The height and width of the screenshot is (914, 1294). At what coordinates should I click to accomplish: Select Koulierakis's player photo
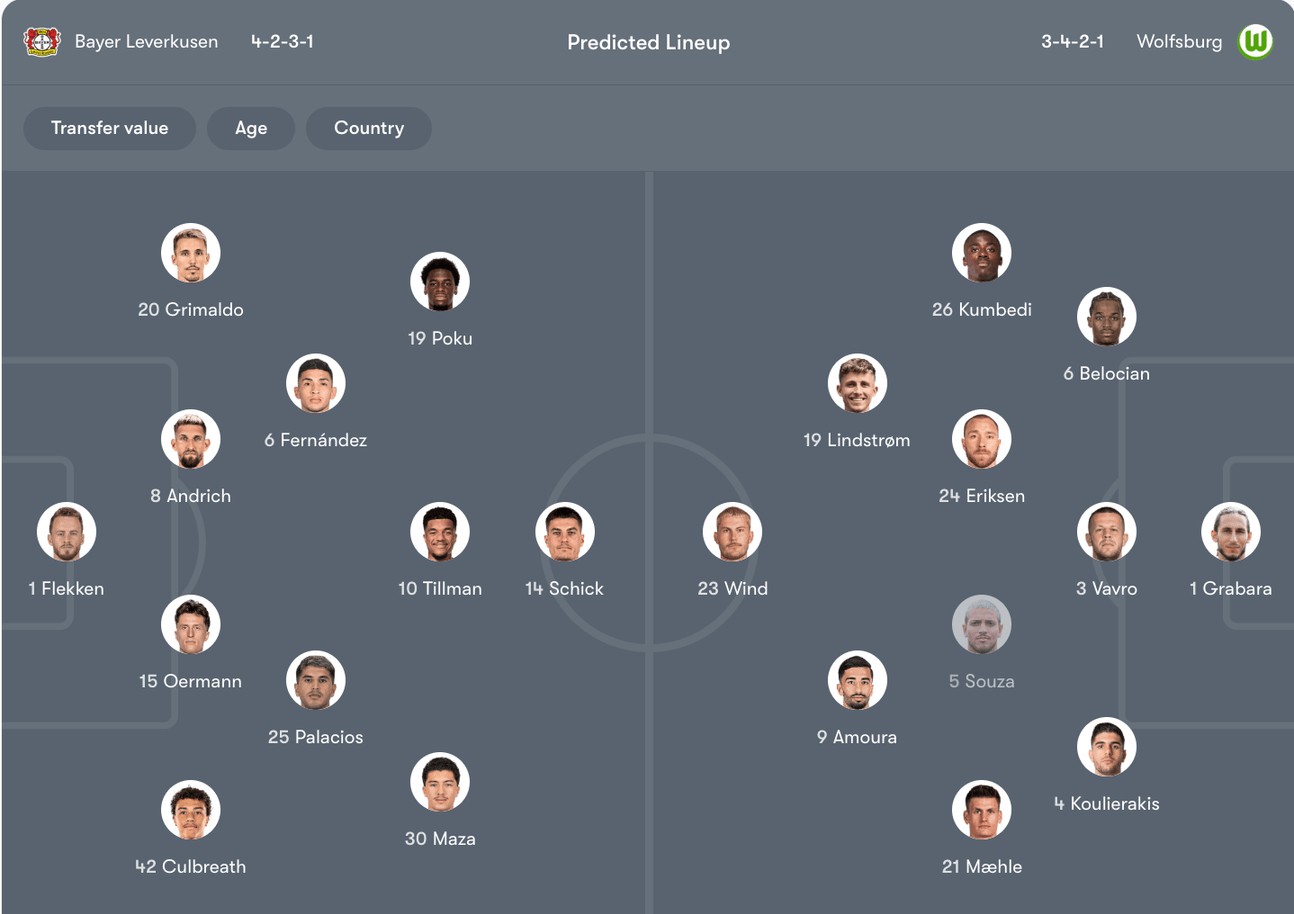point(1107,747)
